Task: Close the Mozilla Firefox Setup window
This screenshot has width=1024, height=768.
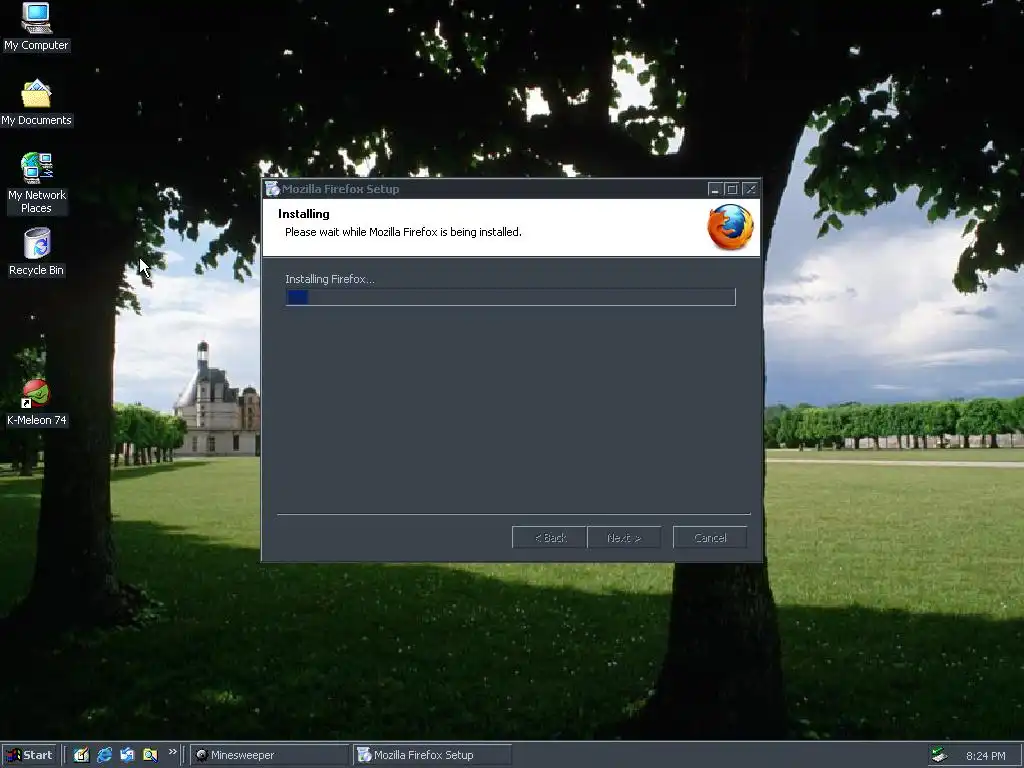Action: click(x=750, y=189)
